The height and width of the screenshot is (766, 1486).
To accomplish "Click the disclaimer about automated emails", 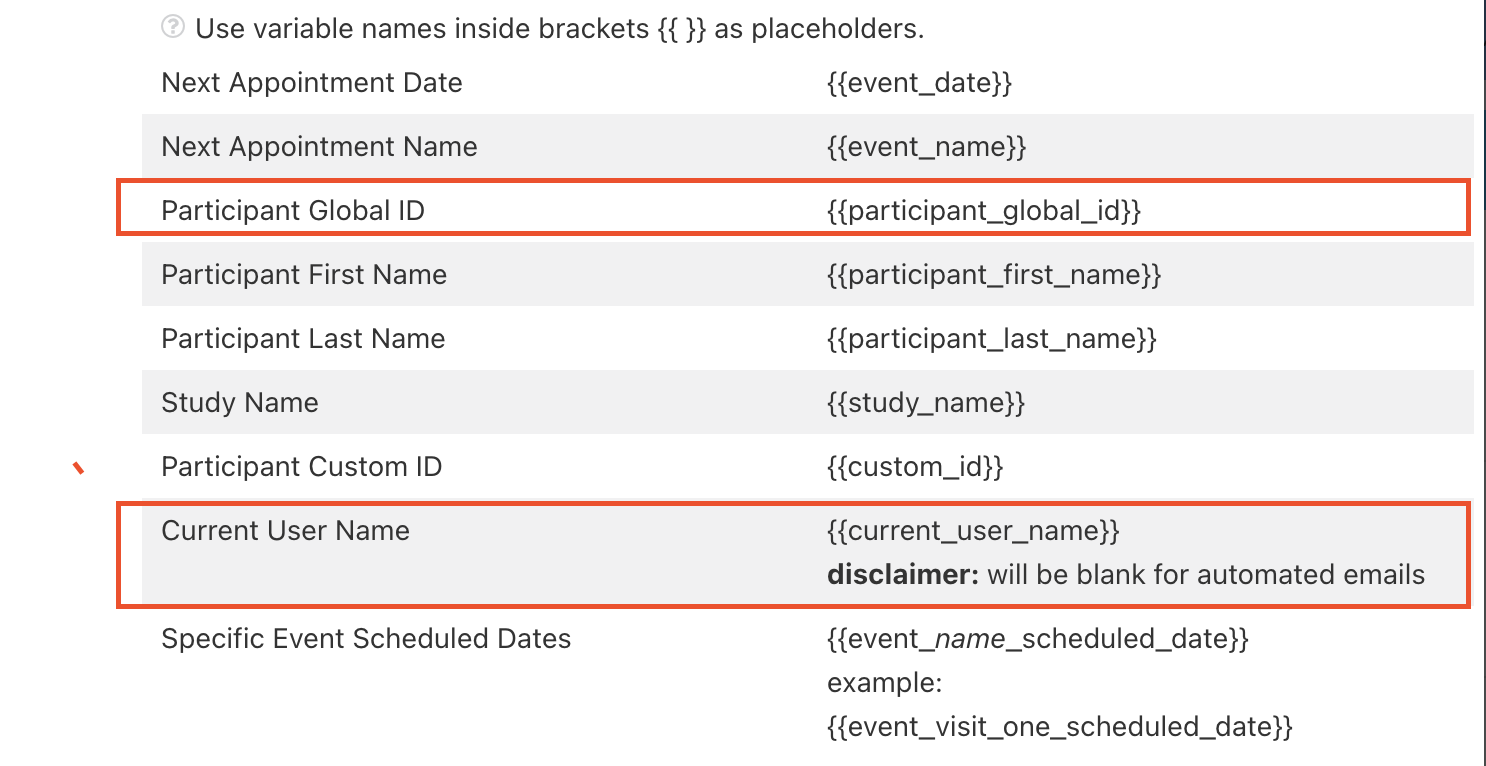I will [x=1125, y=575].
